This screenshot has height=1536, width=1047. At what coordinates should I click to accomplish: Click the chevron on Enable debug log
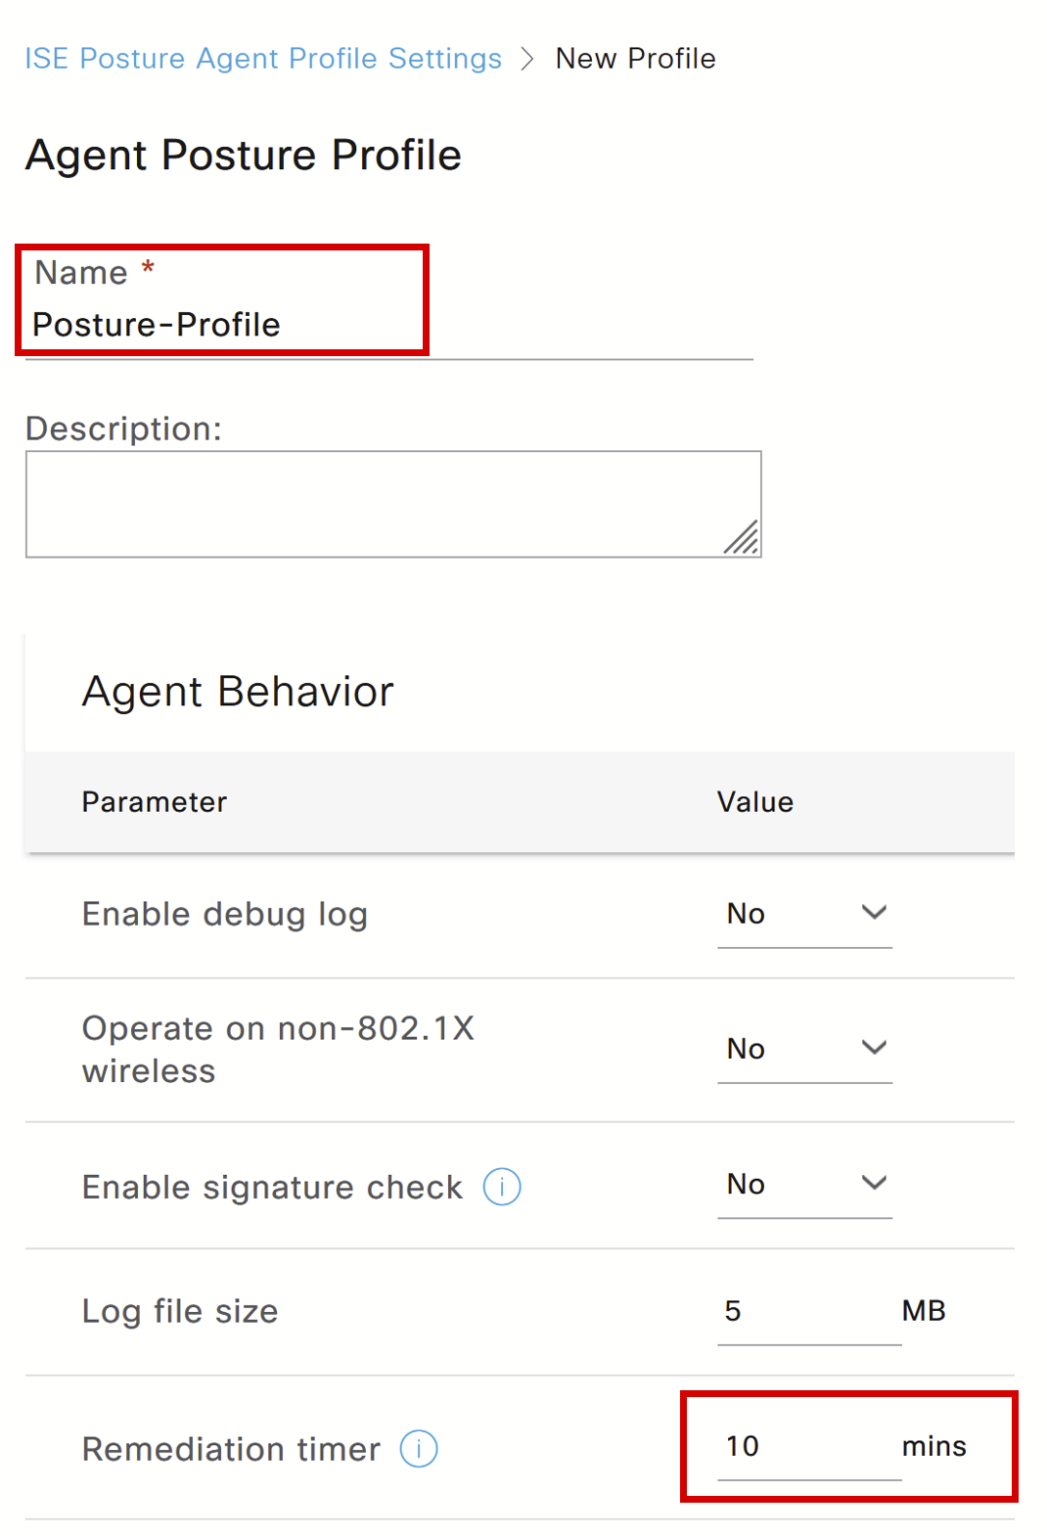[873, 912]
